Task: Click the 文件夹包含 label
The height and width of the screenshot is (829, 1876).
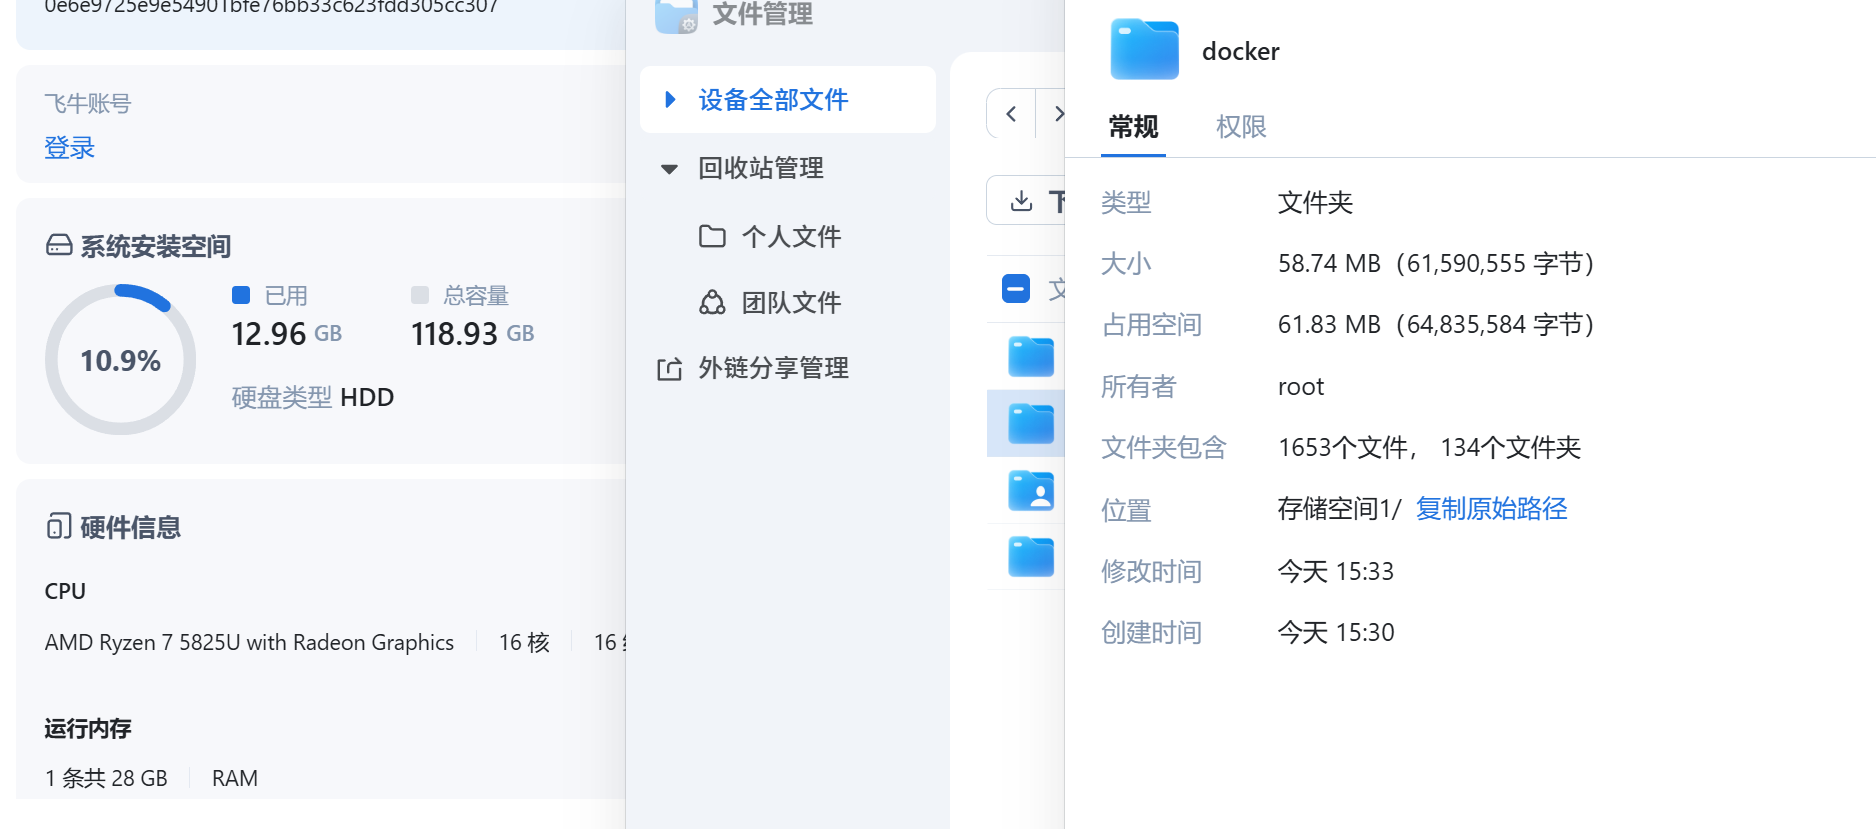Action: coord(1164,448)
